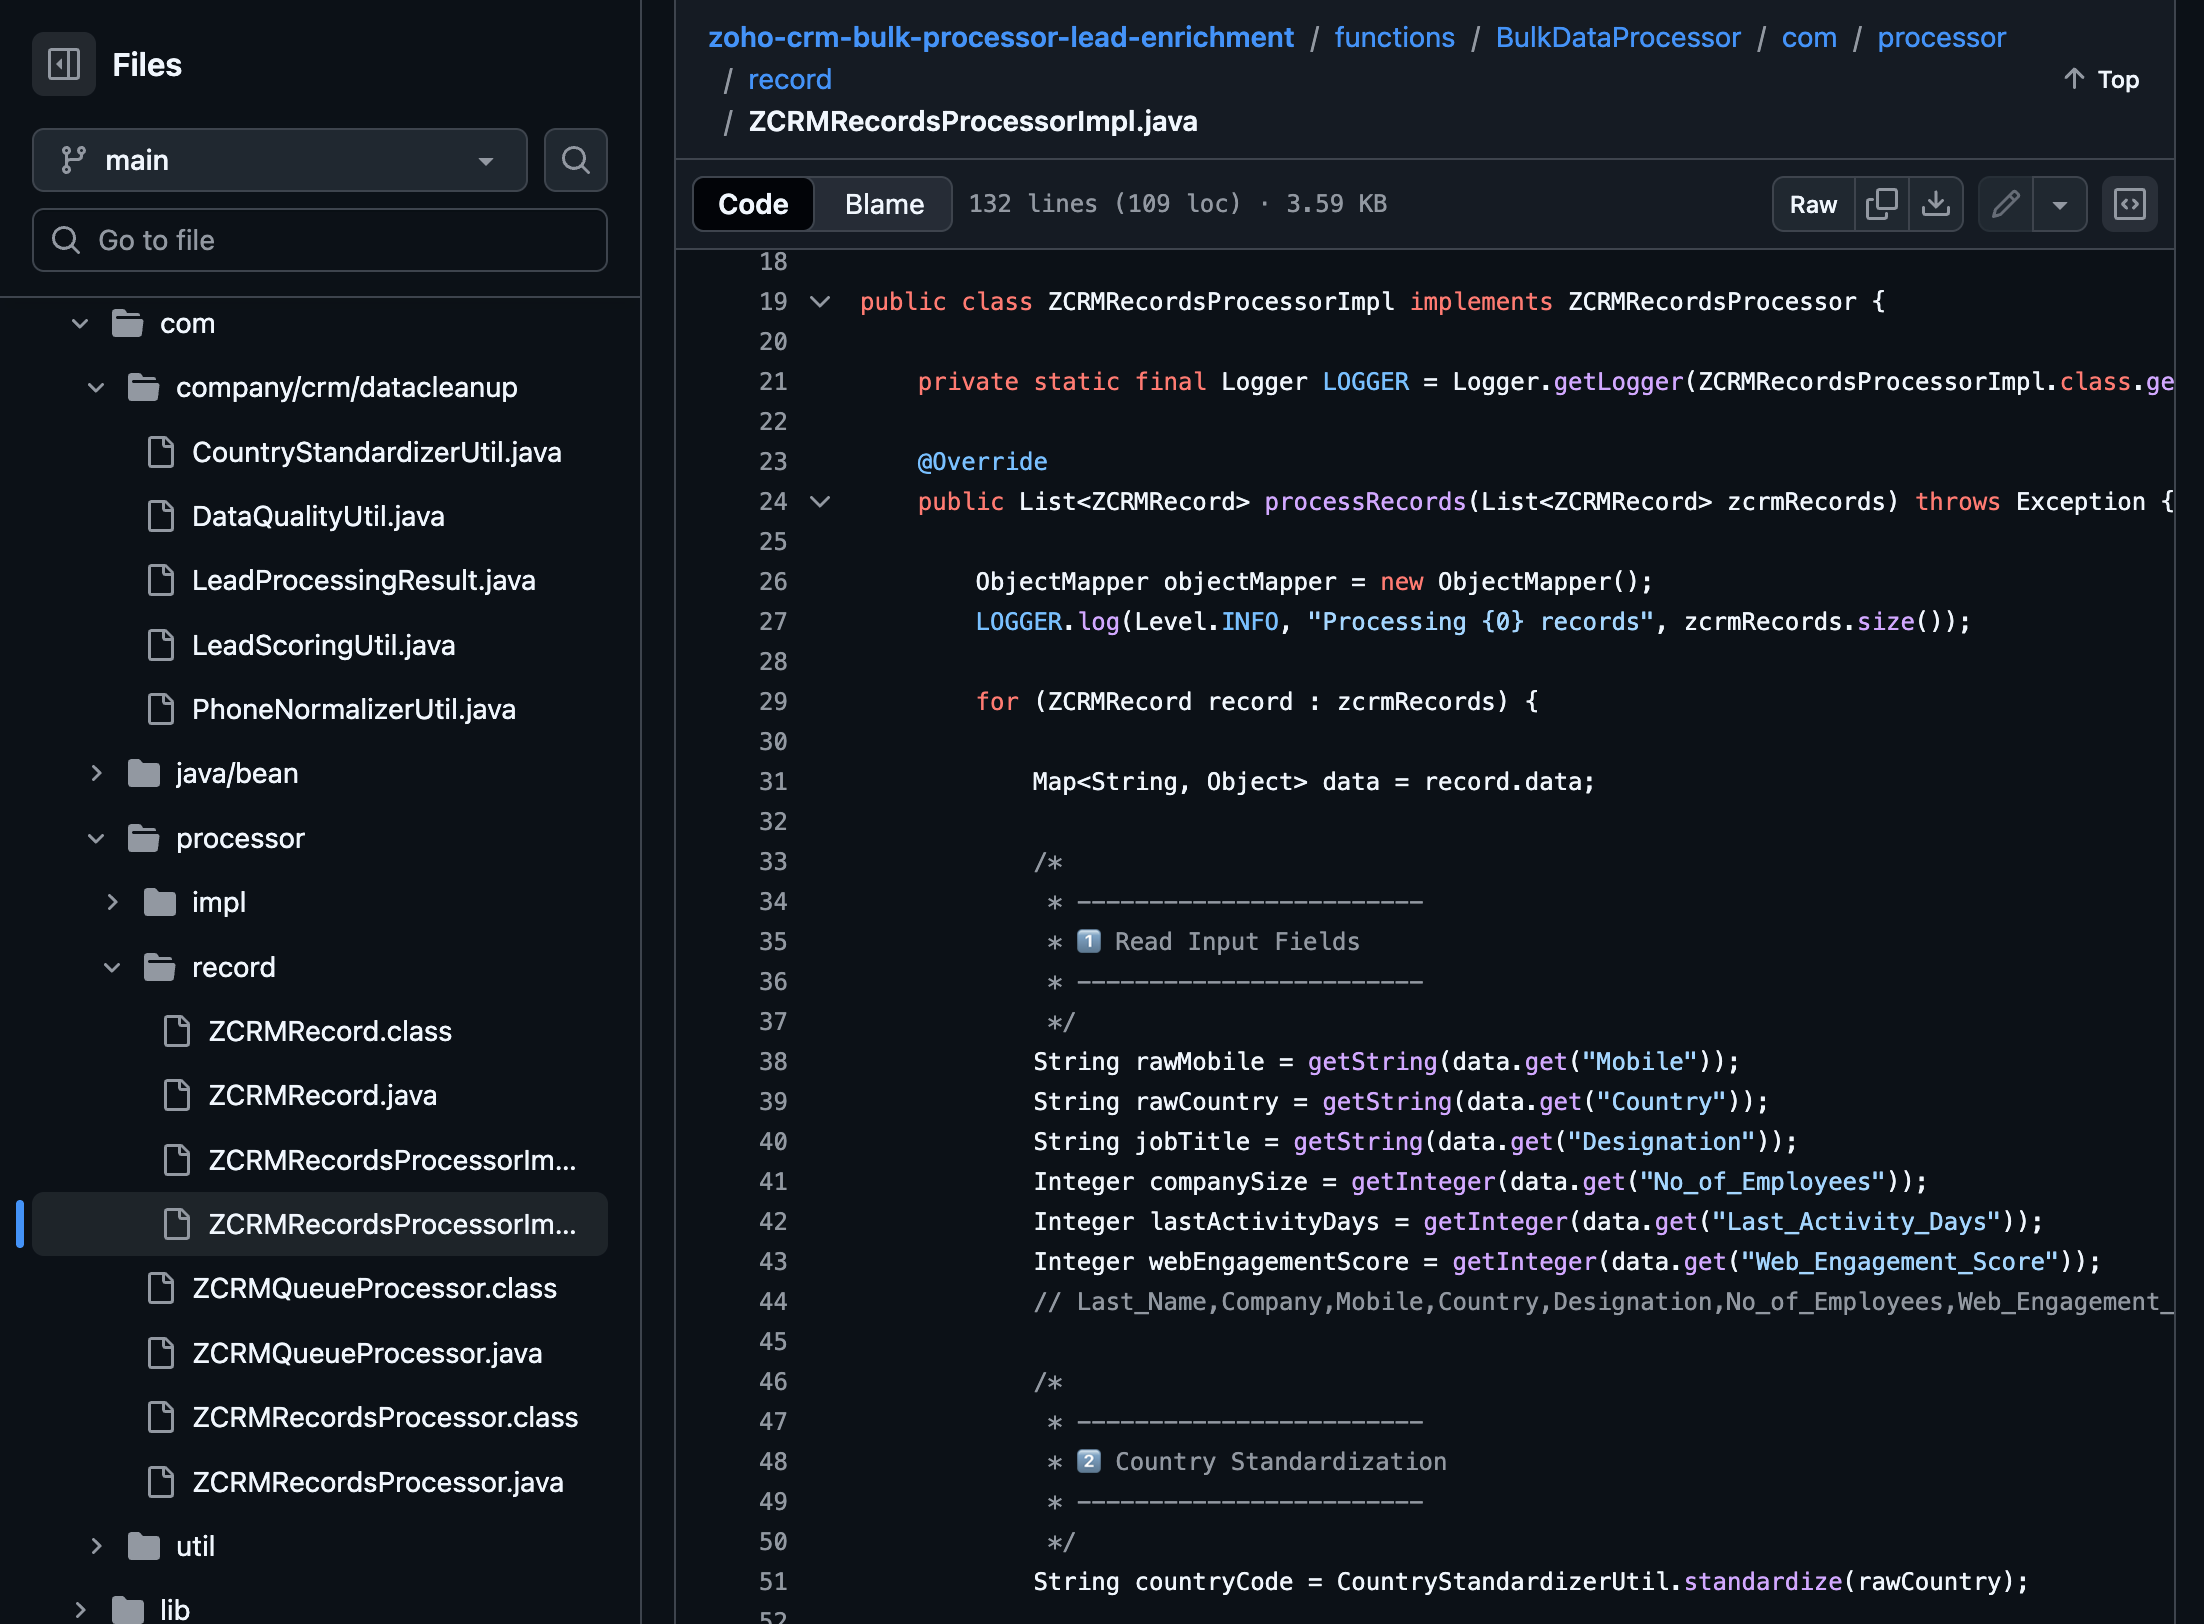
Task: Open the CountryStandardizerUtil.java file
Action: tap(376, 452)
